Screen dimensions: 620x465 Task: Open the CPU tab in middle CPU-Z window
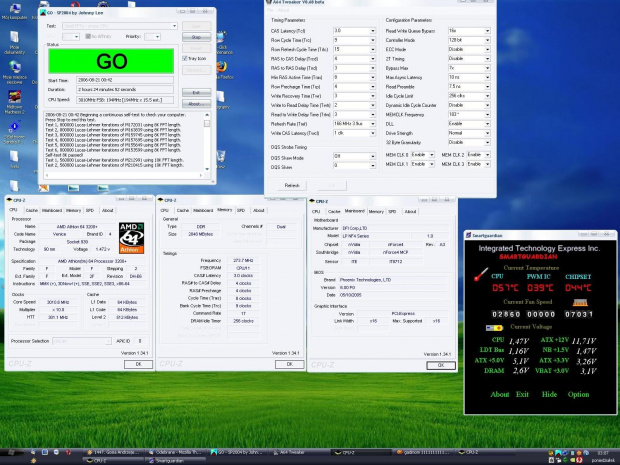point(165,210)
